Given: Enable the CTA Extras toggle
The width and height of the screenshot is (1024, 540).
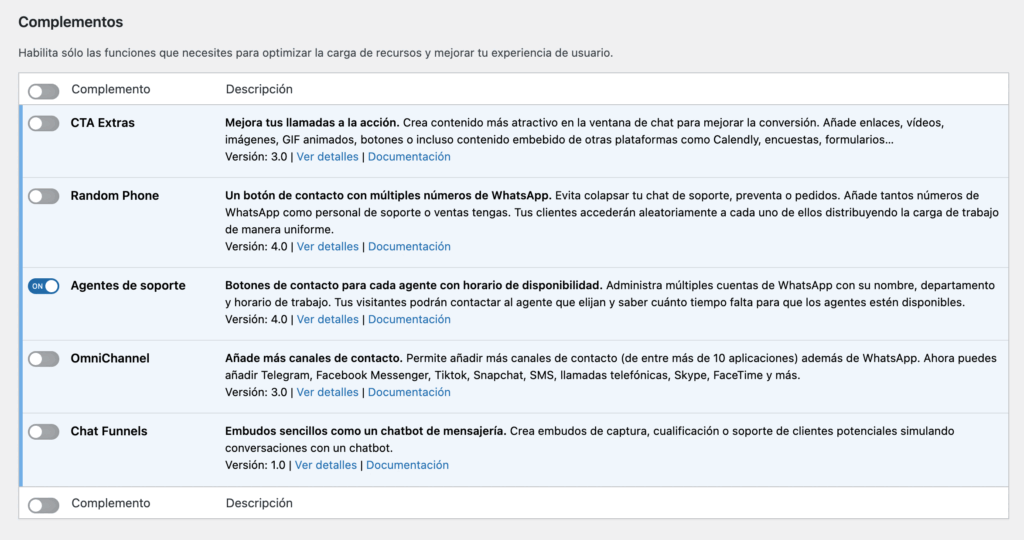Looking at the screenshot, I should coord(43,123).
